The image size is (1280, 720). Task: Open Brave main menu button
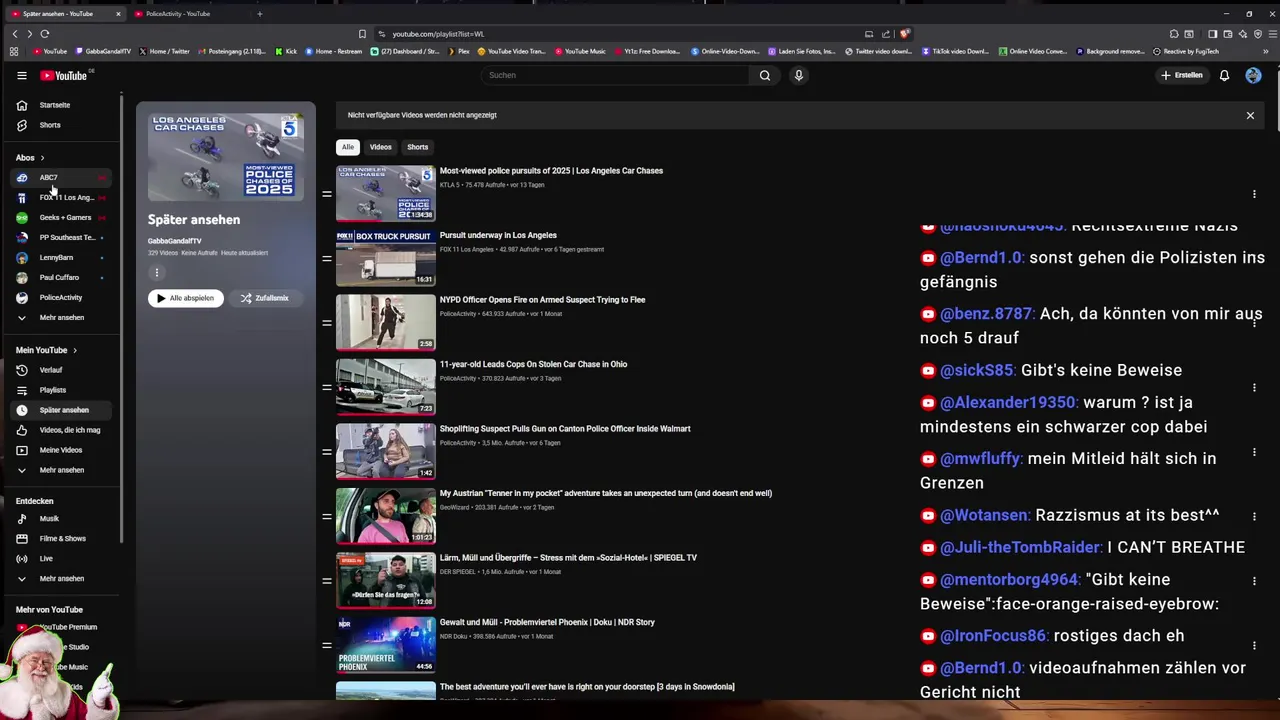click(x=1273, y=34)
